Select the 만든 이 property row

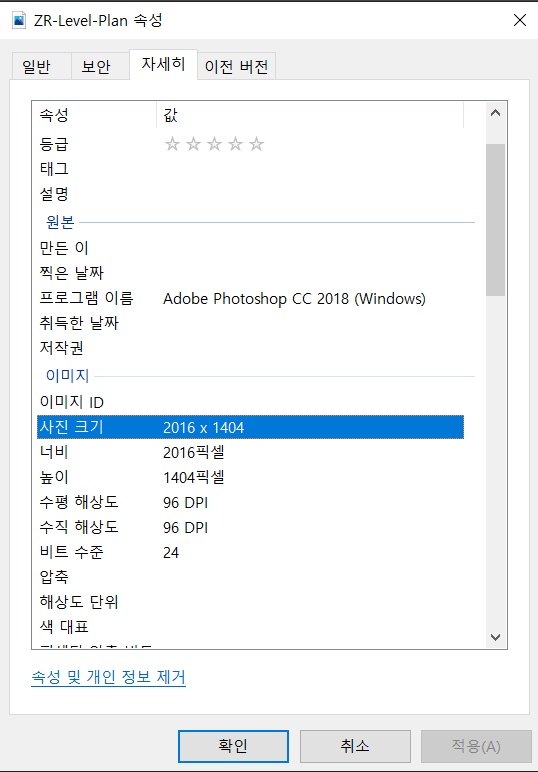click(251, 248)
